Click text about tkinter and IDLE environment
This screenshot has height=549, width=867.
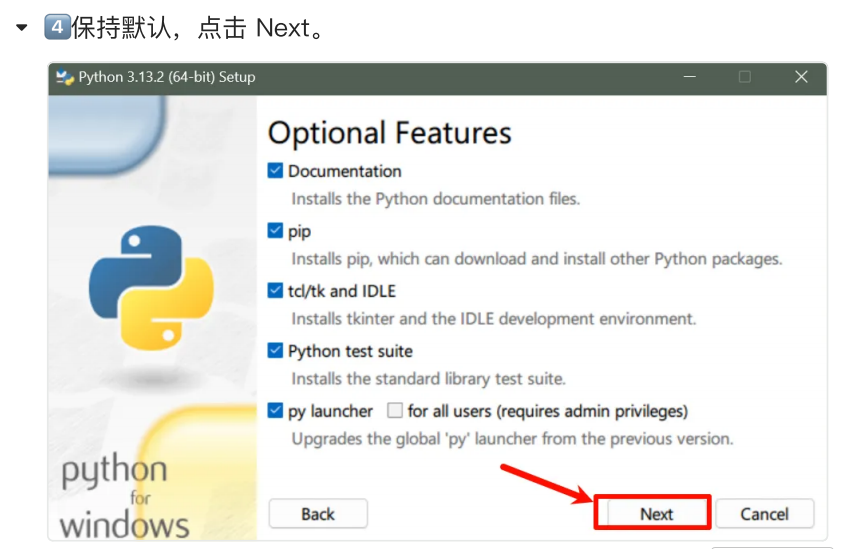click(x=494, y=319)
